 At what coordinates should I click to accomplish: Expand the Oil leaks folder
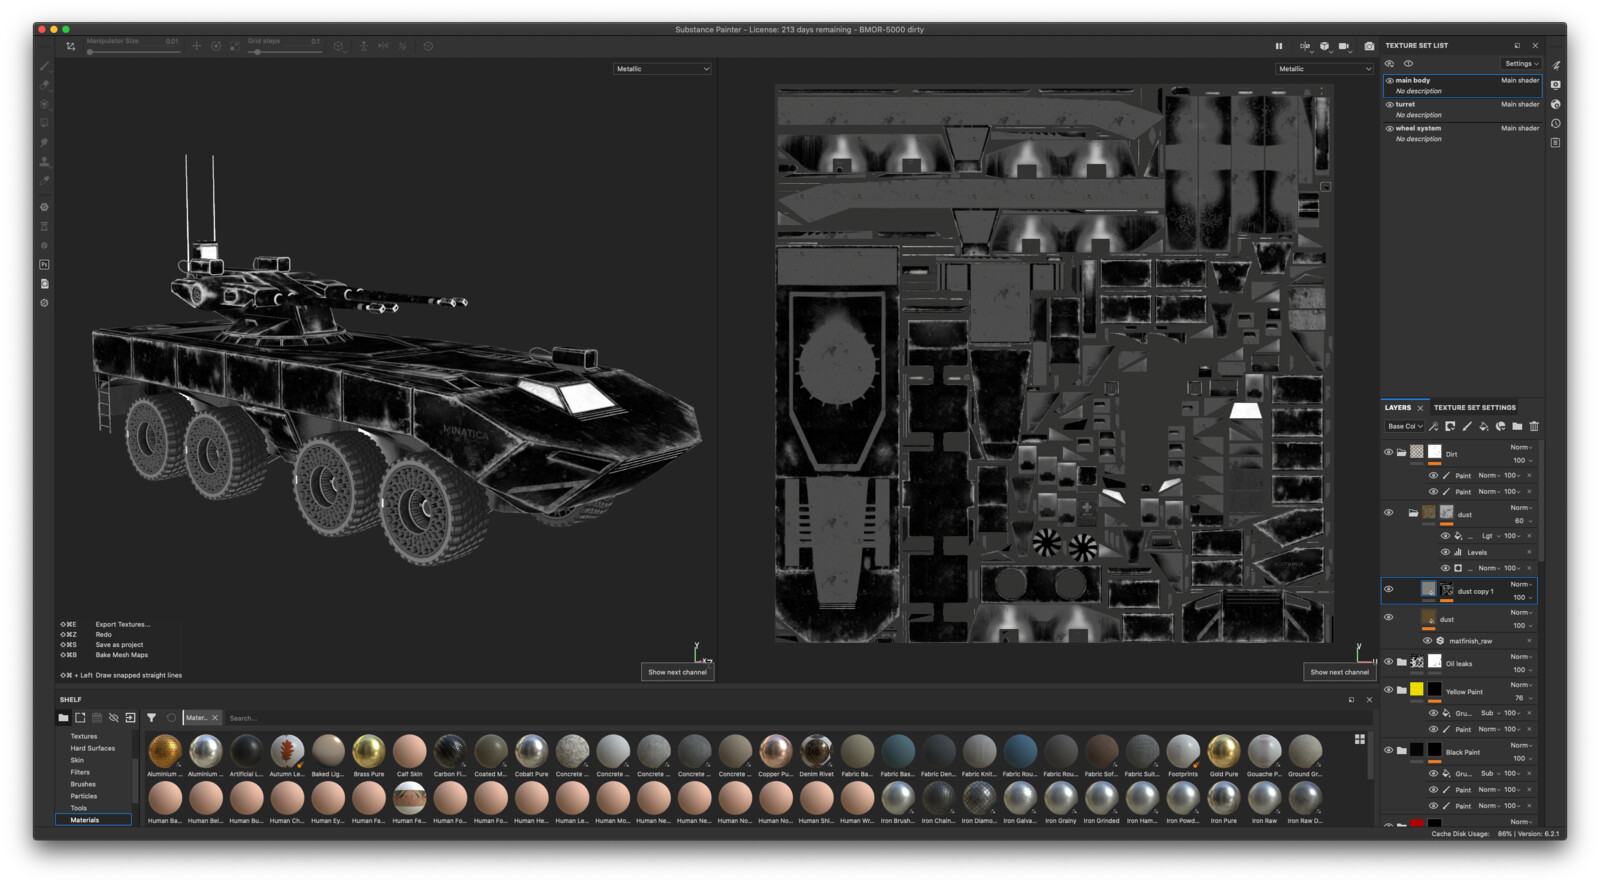(x=1402, y=662)
